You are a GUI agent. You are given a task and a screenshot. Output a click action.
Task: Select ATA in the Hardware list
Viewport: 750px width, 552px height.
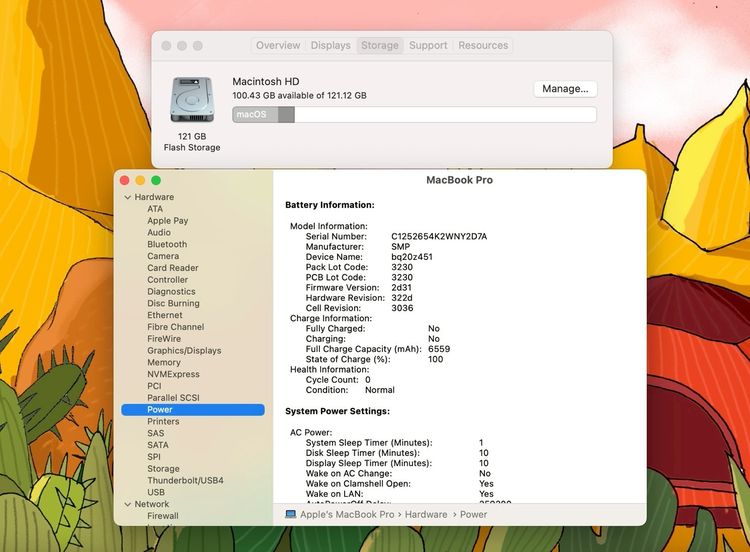pos(155,209)
